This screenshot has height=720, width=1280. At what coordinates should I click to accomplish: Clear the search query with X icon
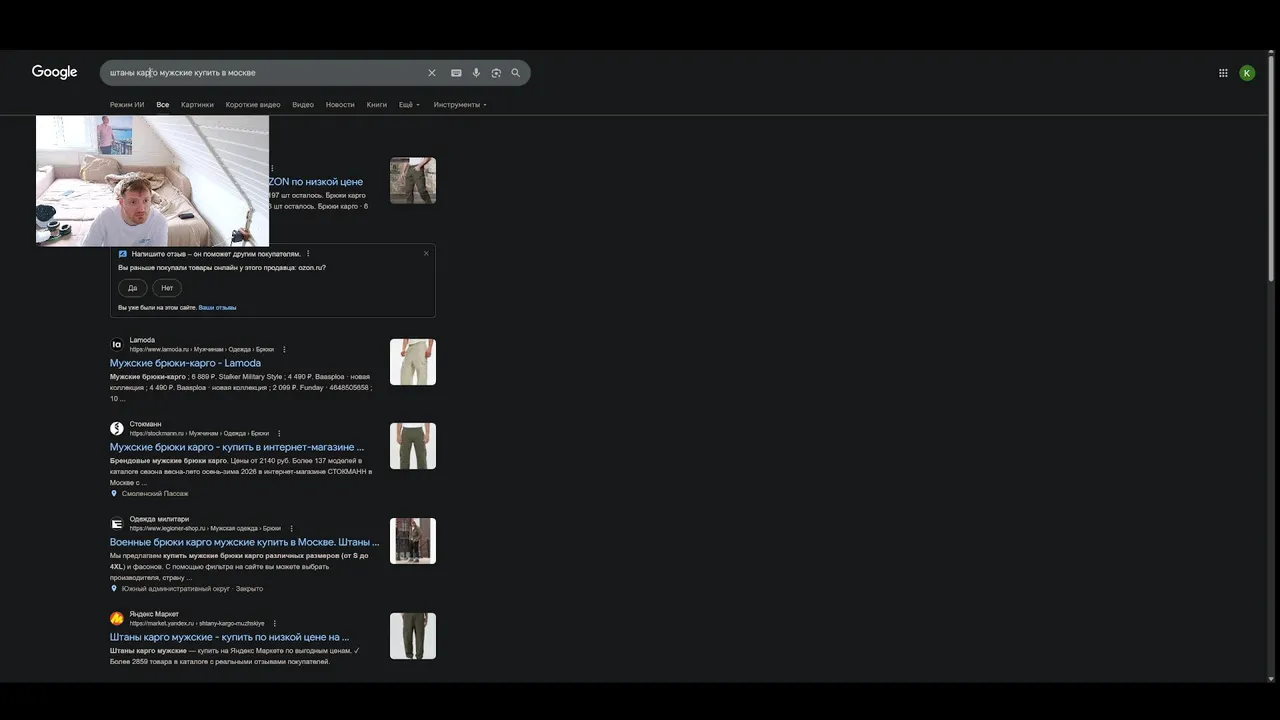click(x=432, y=73)
